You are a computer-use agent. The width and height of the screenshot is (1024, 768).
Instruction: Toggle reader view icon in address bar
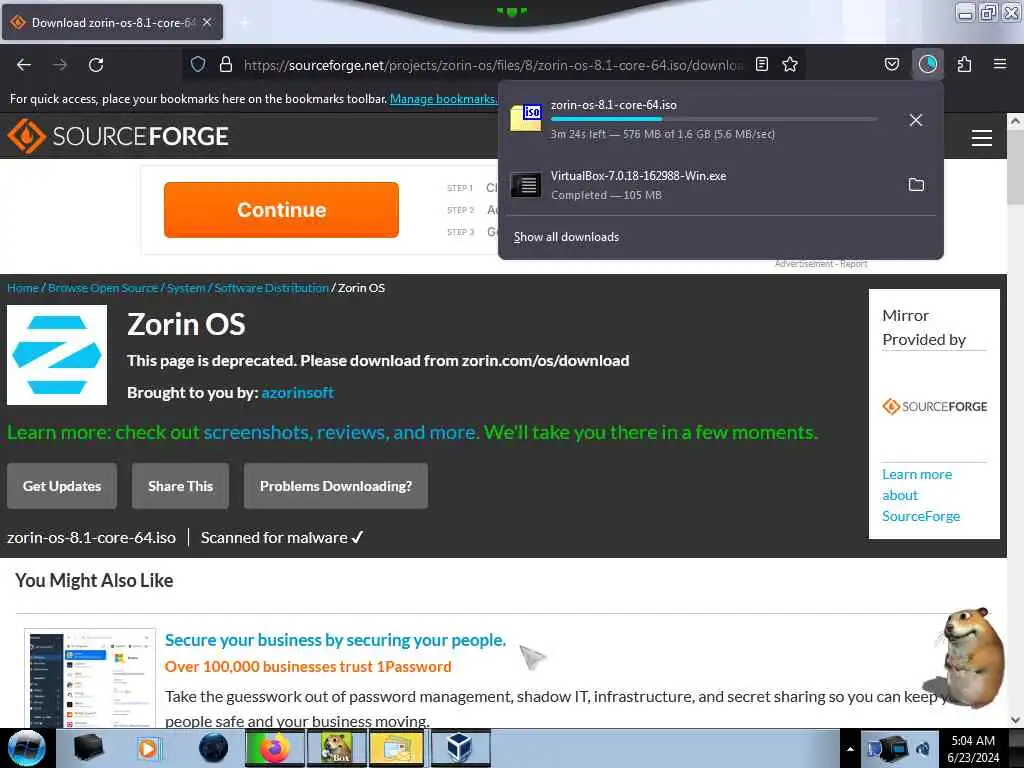[761, 64]
